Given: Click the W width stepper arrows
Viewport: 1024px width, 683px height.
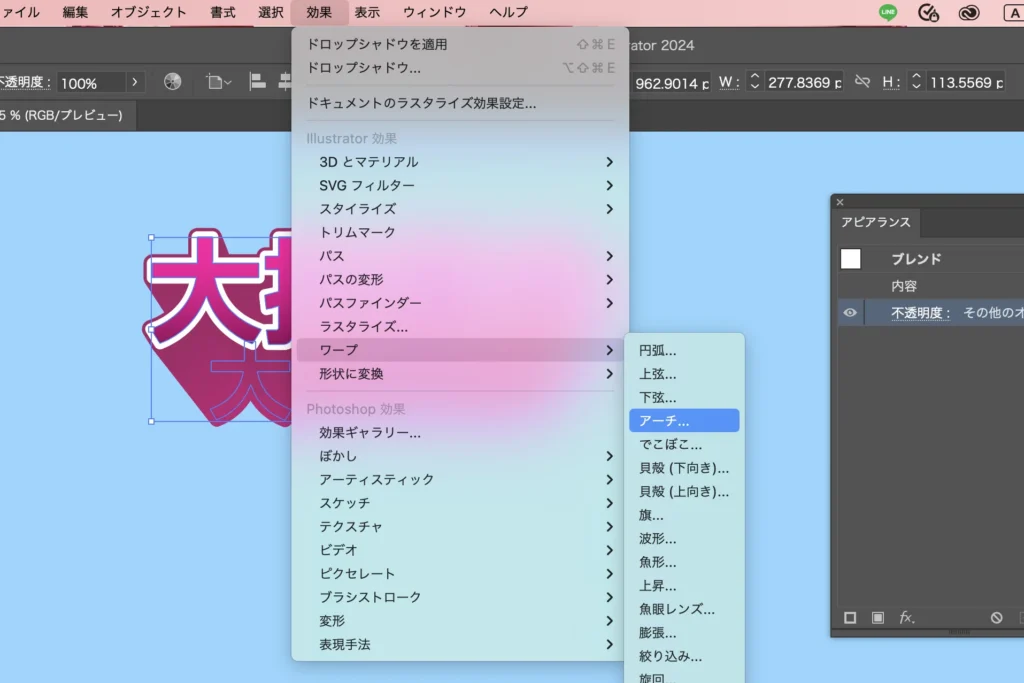Looking at the screenshot, I should coord(754,82).
